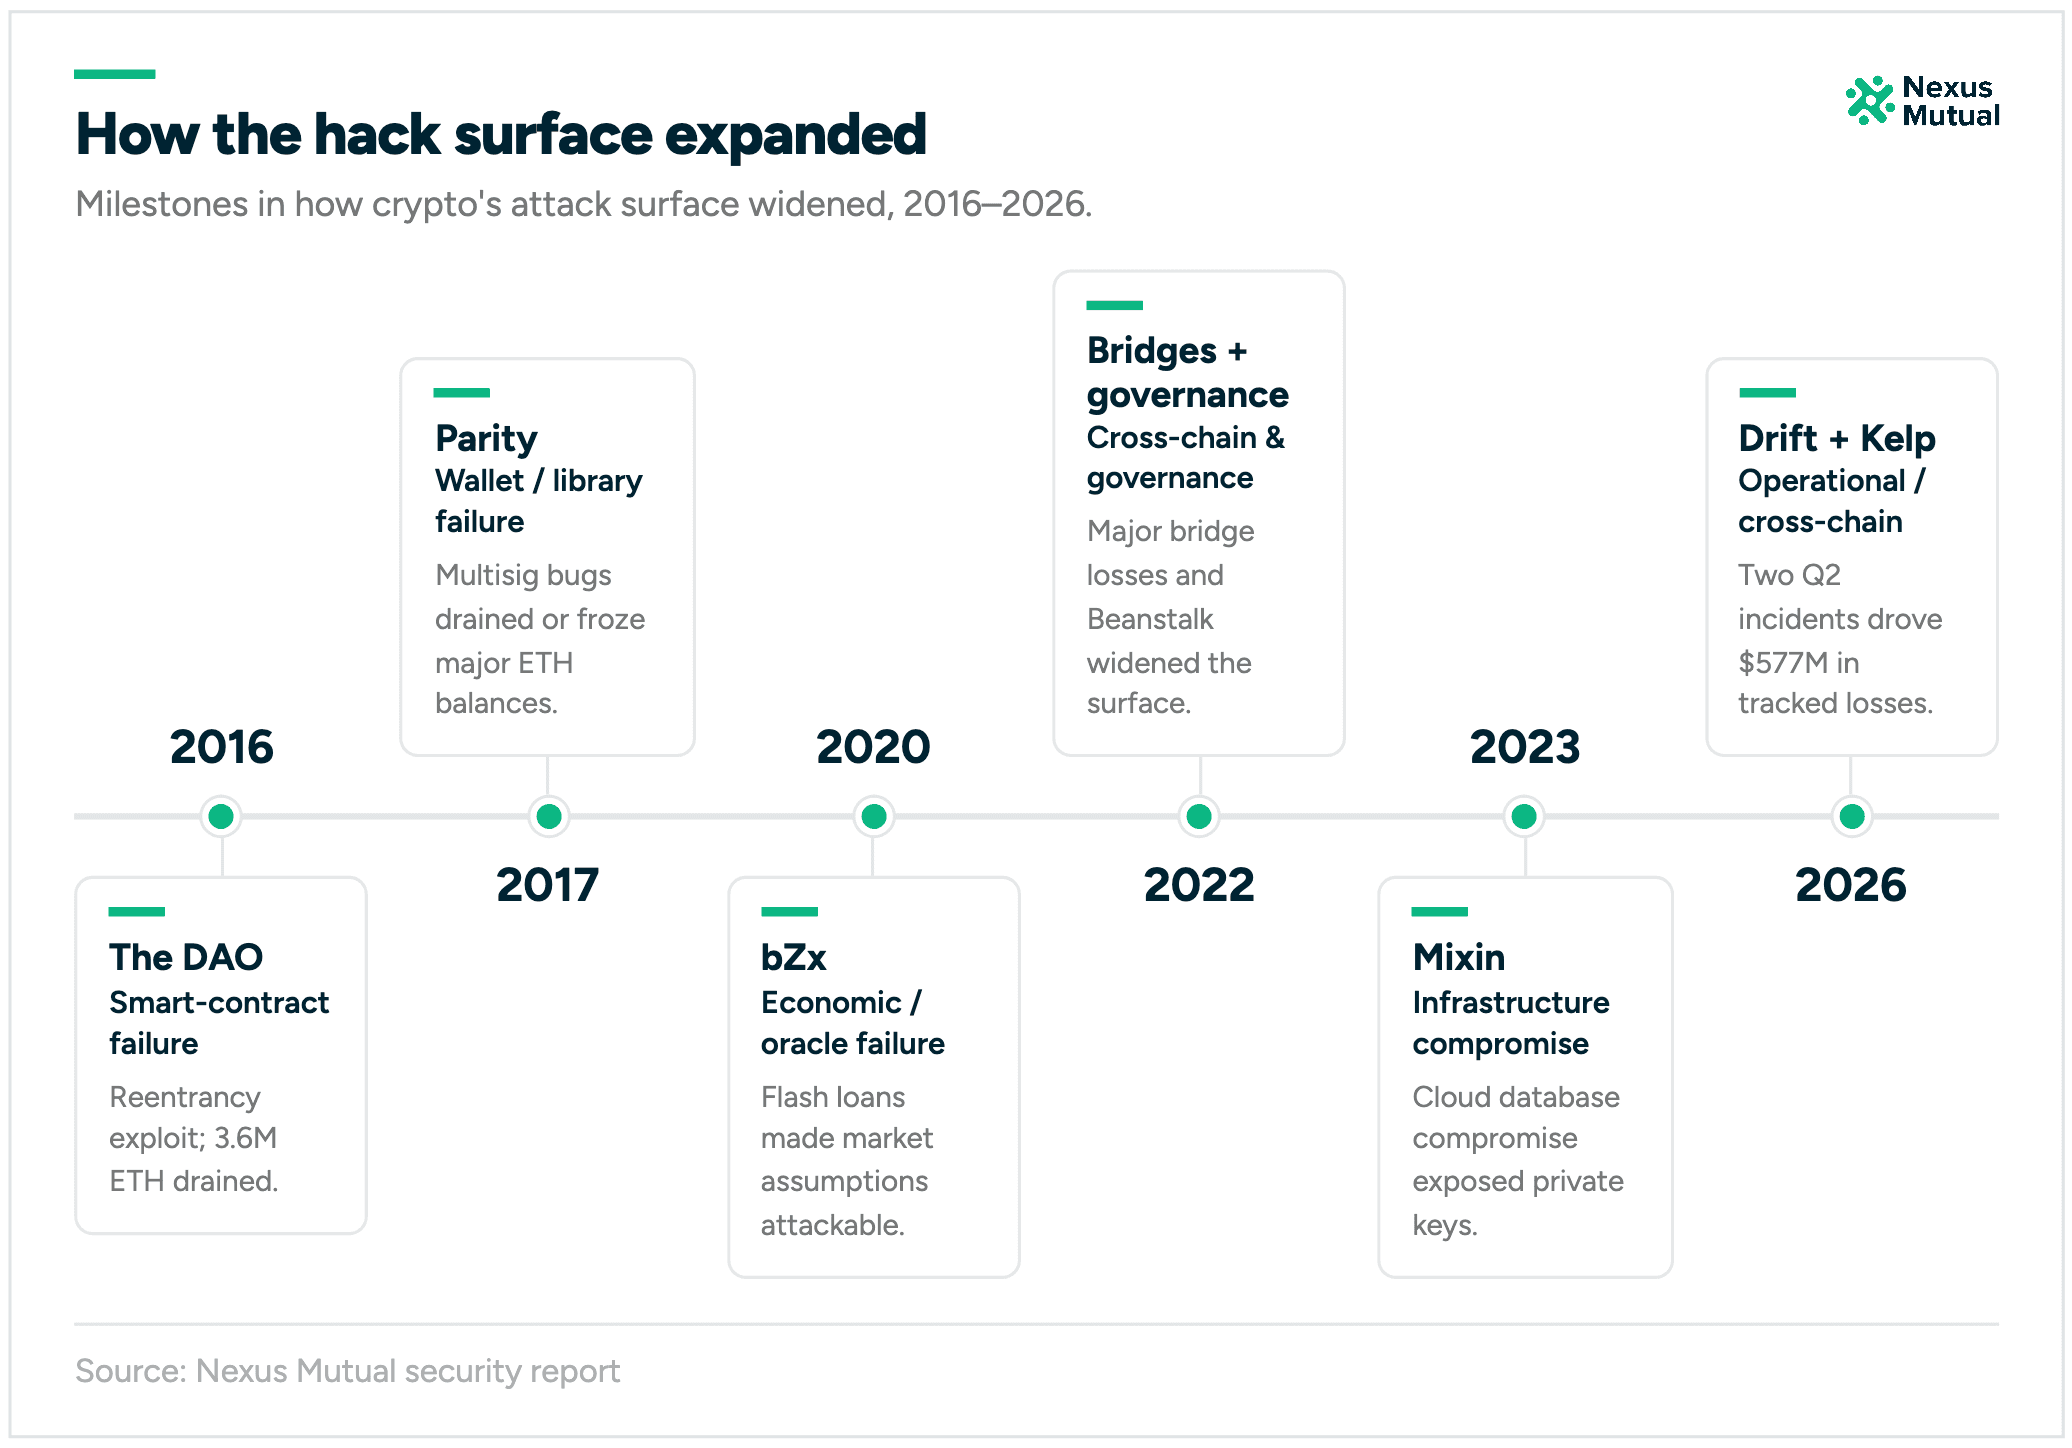Click the "Source: Nexus Mutual security report" footer
2072x1448 pixels.
point(348,1371)
